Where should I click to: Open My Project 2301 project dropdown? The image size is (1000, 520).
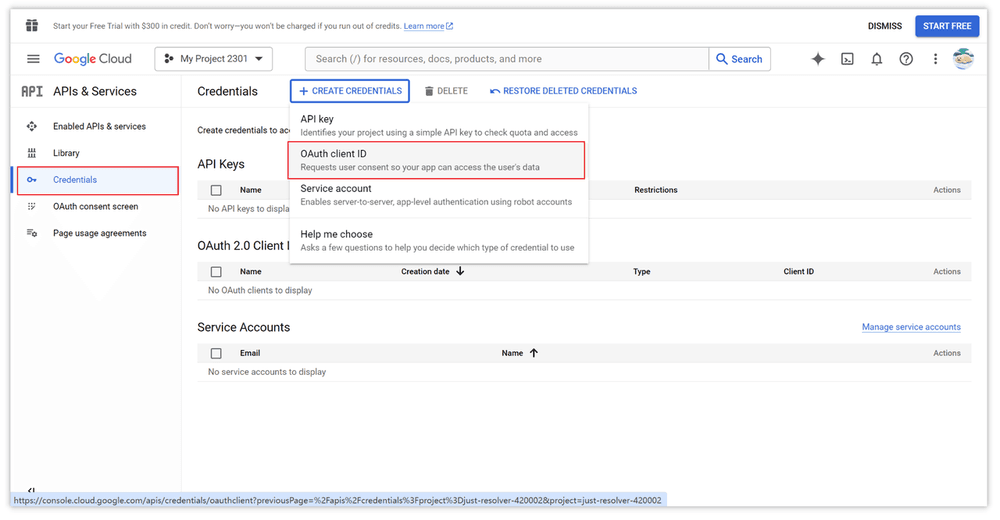pyautogui.click(x=214, y=59)
